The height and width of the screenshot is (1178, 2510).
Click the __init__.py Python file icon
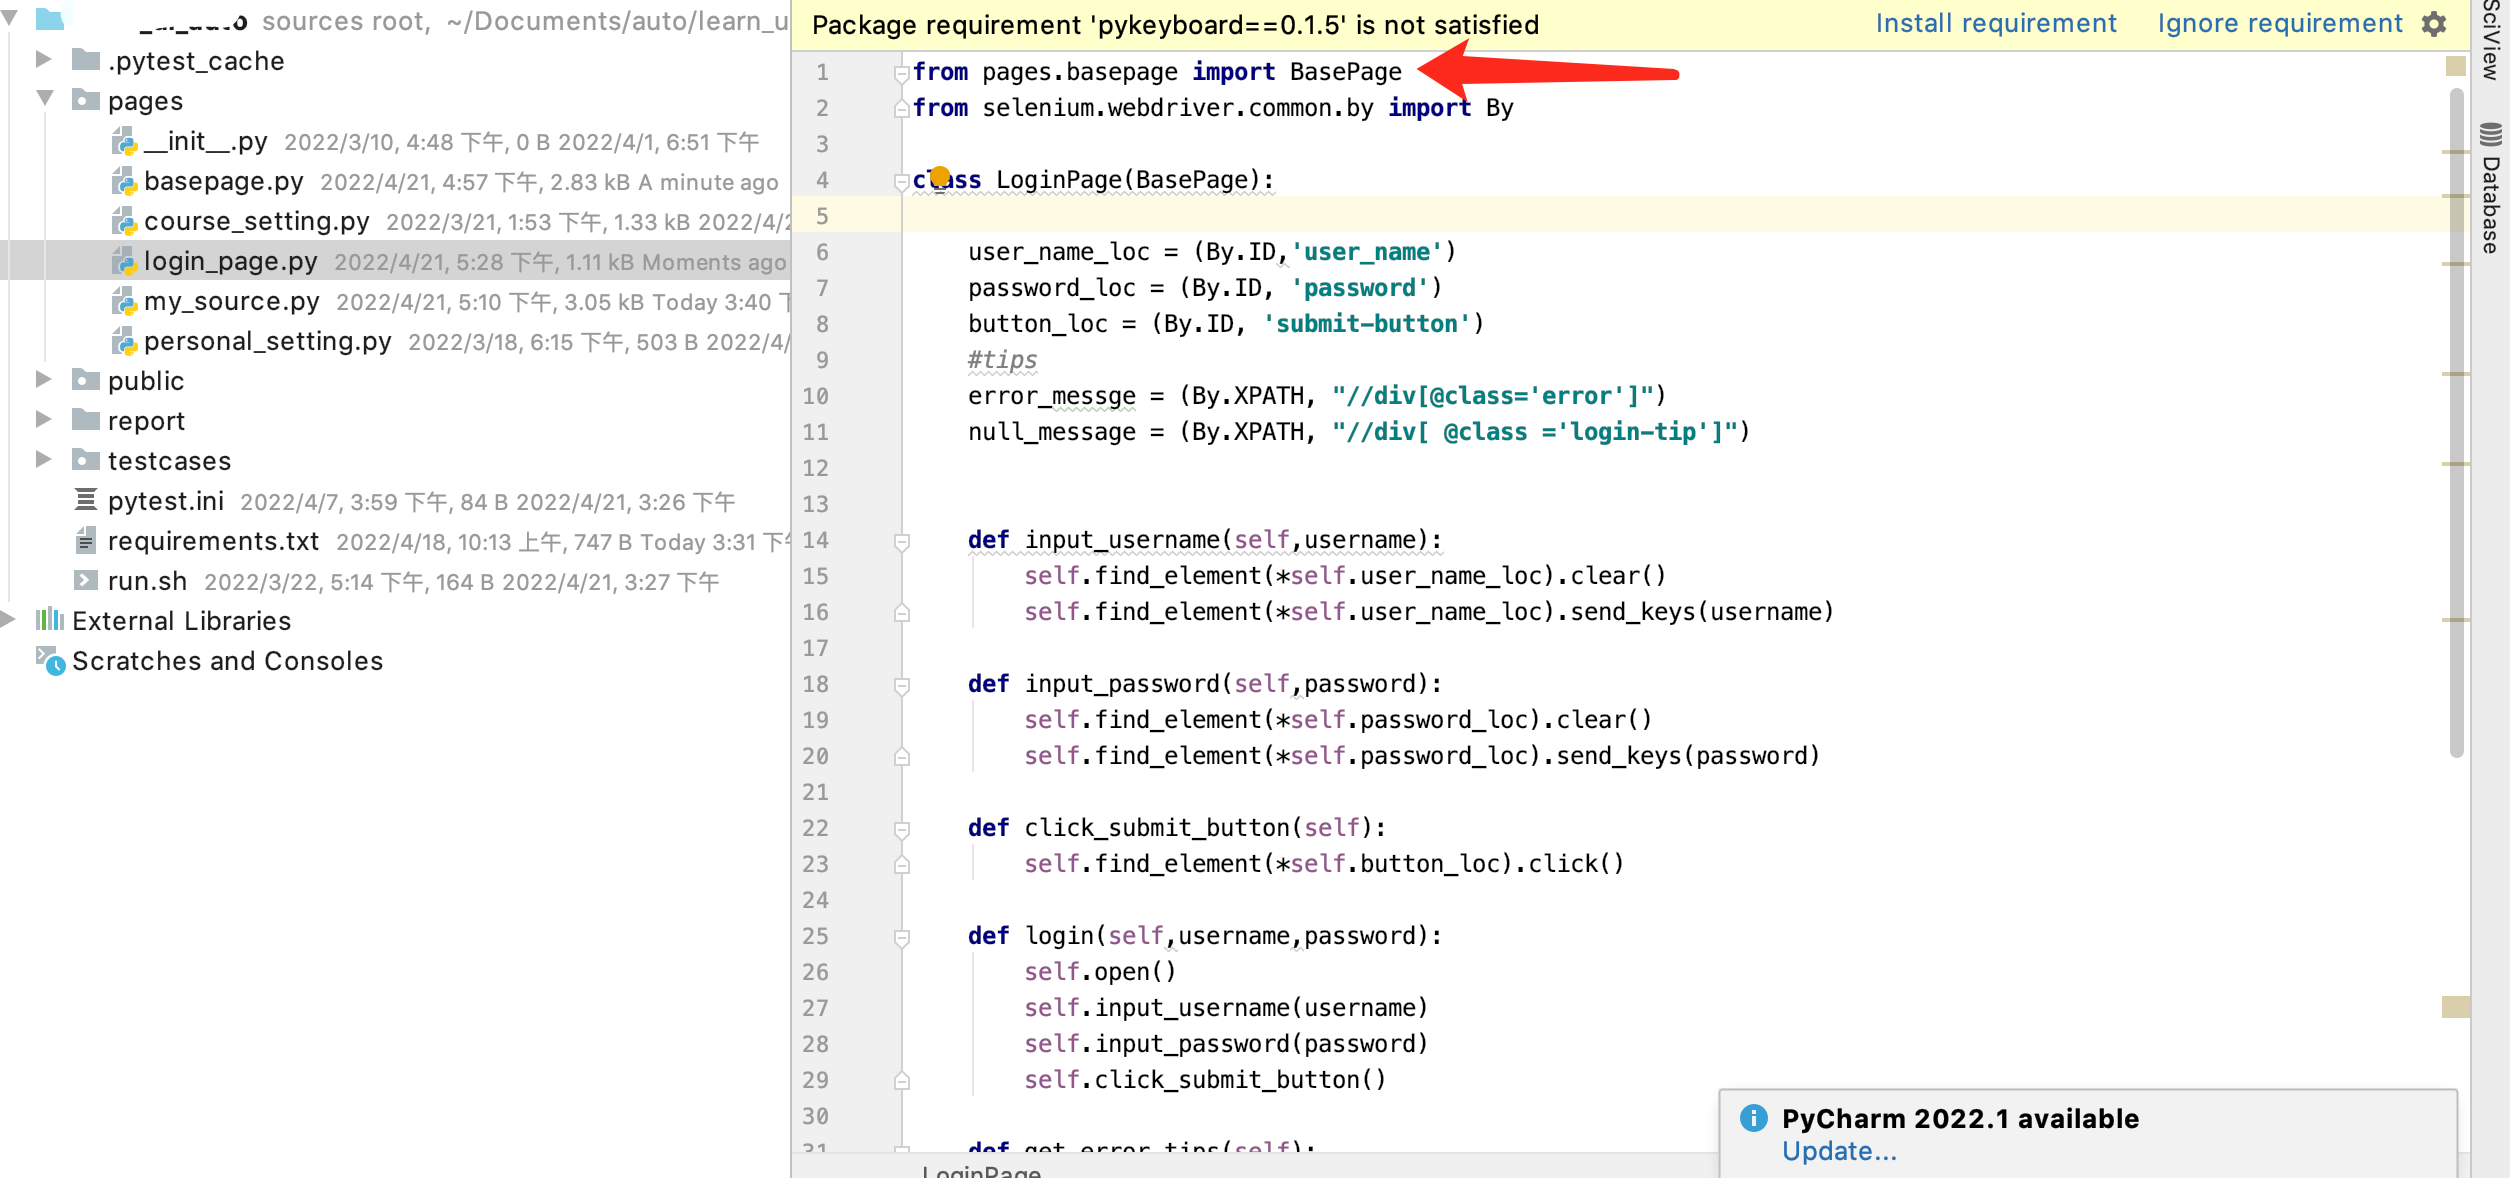124,142
